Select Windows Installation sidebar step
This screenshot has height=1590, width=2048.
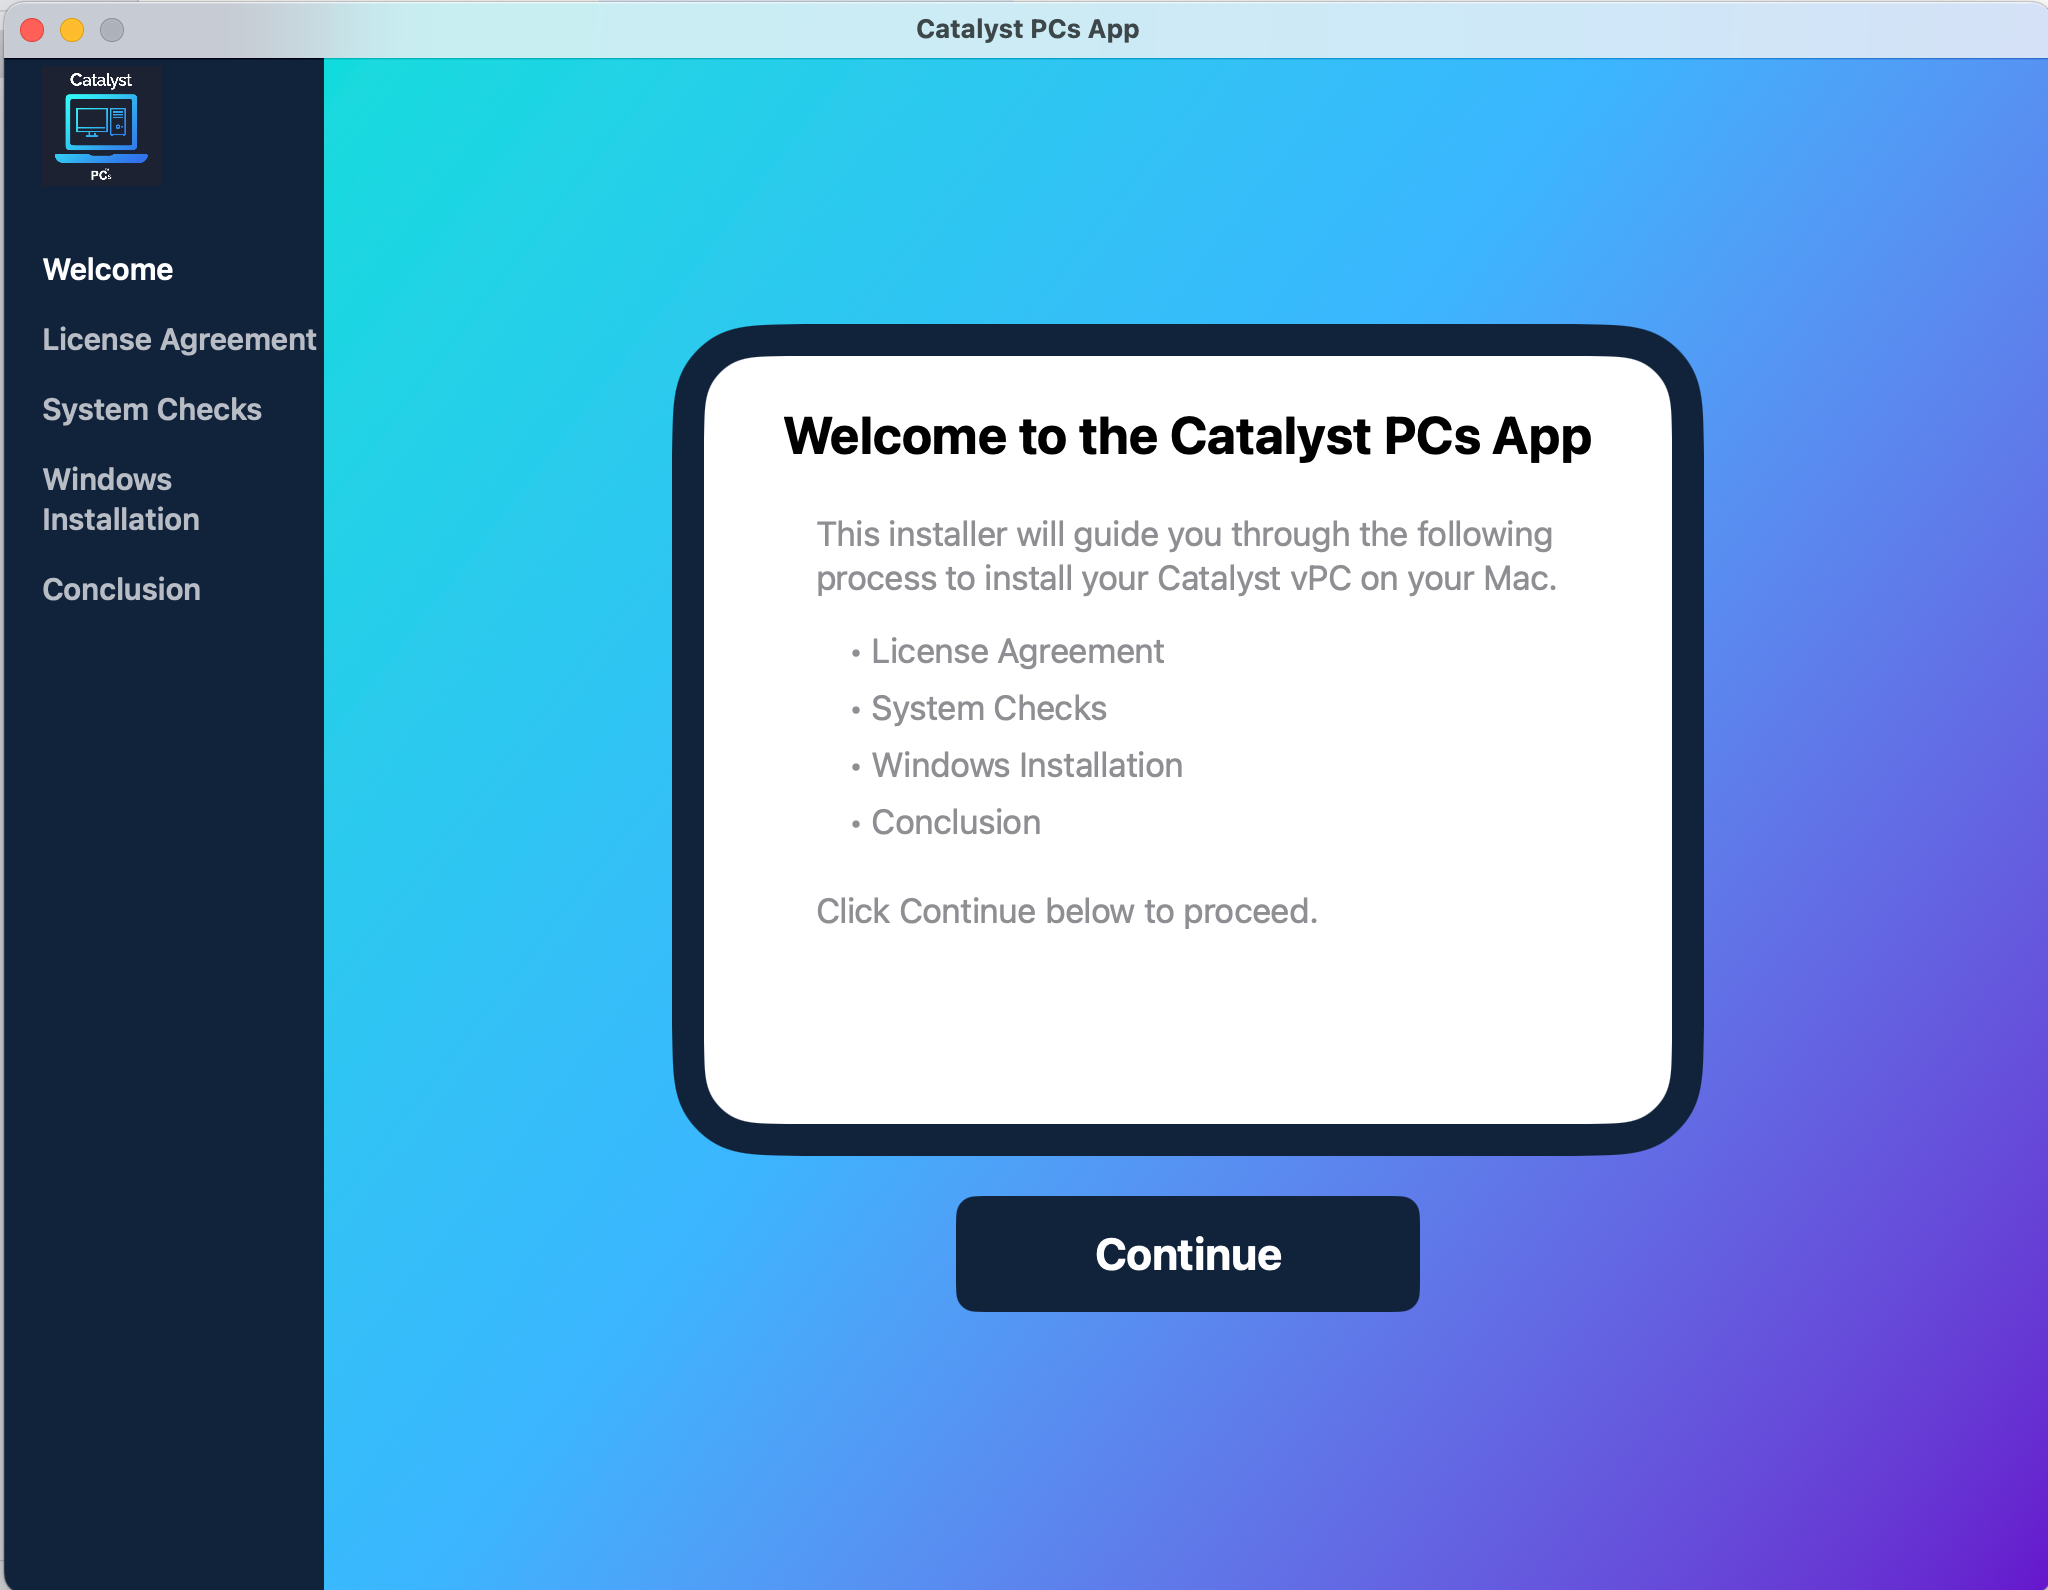tap(121, 499)
